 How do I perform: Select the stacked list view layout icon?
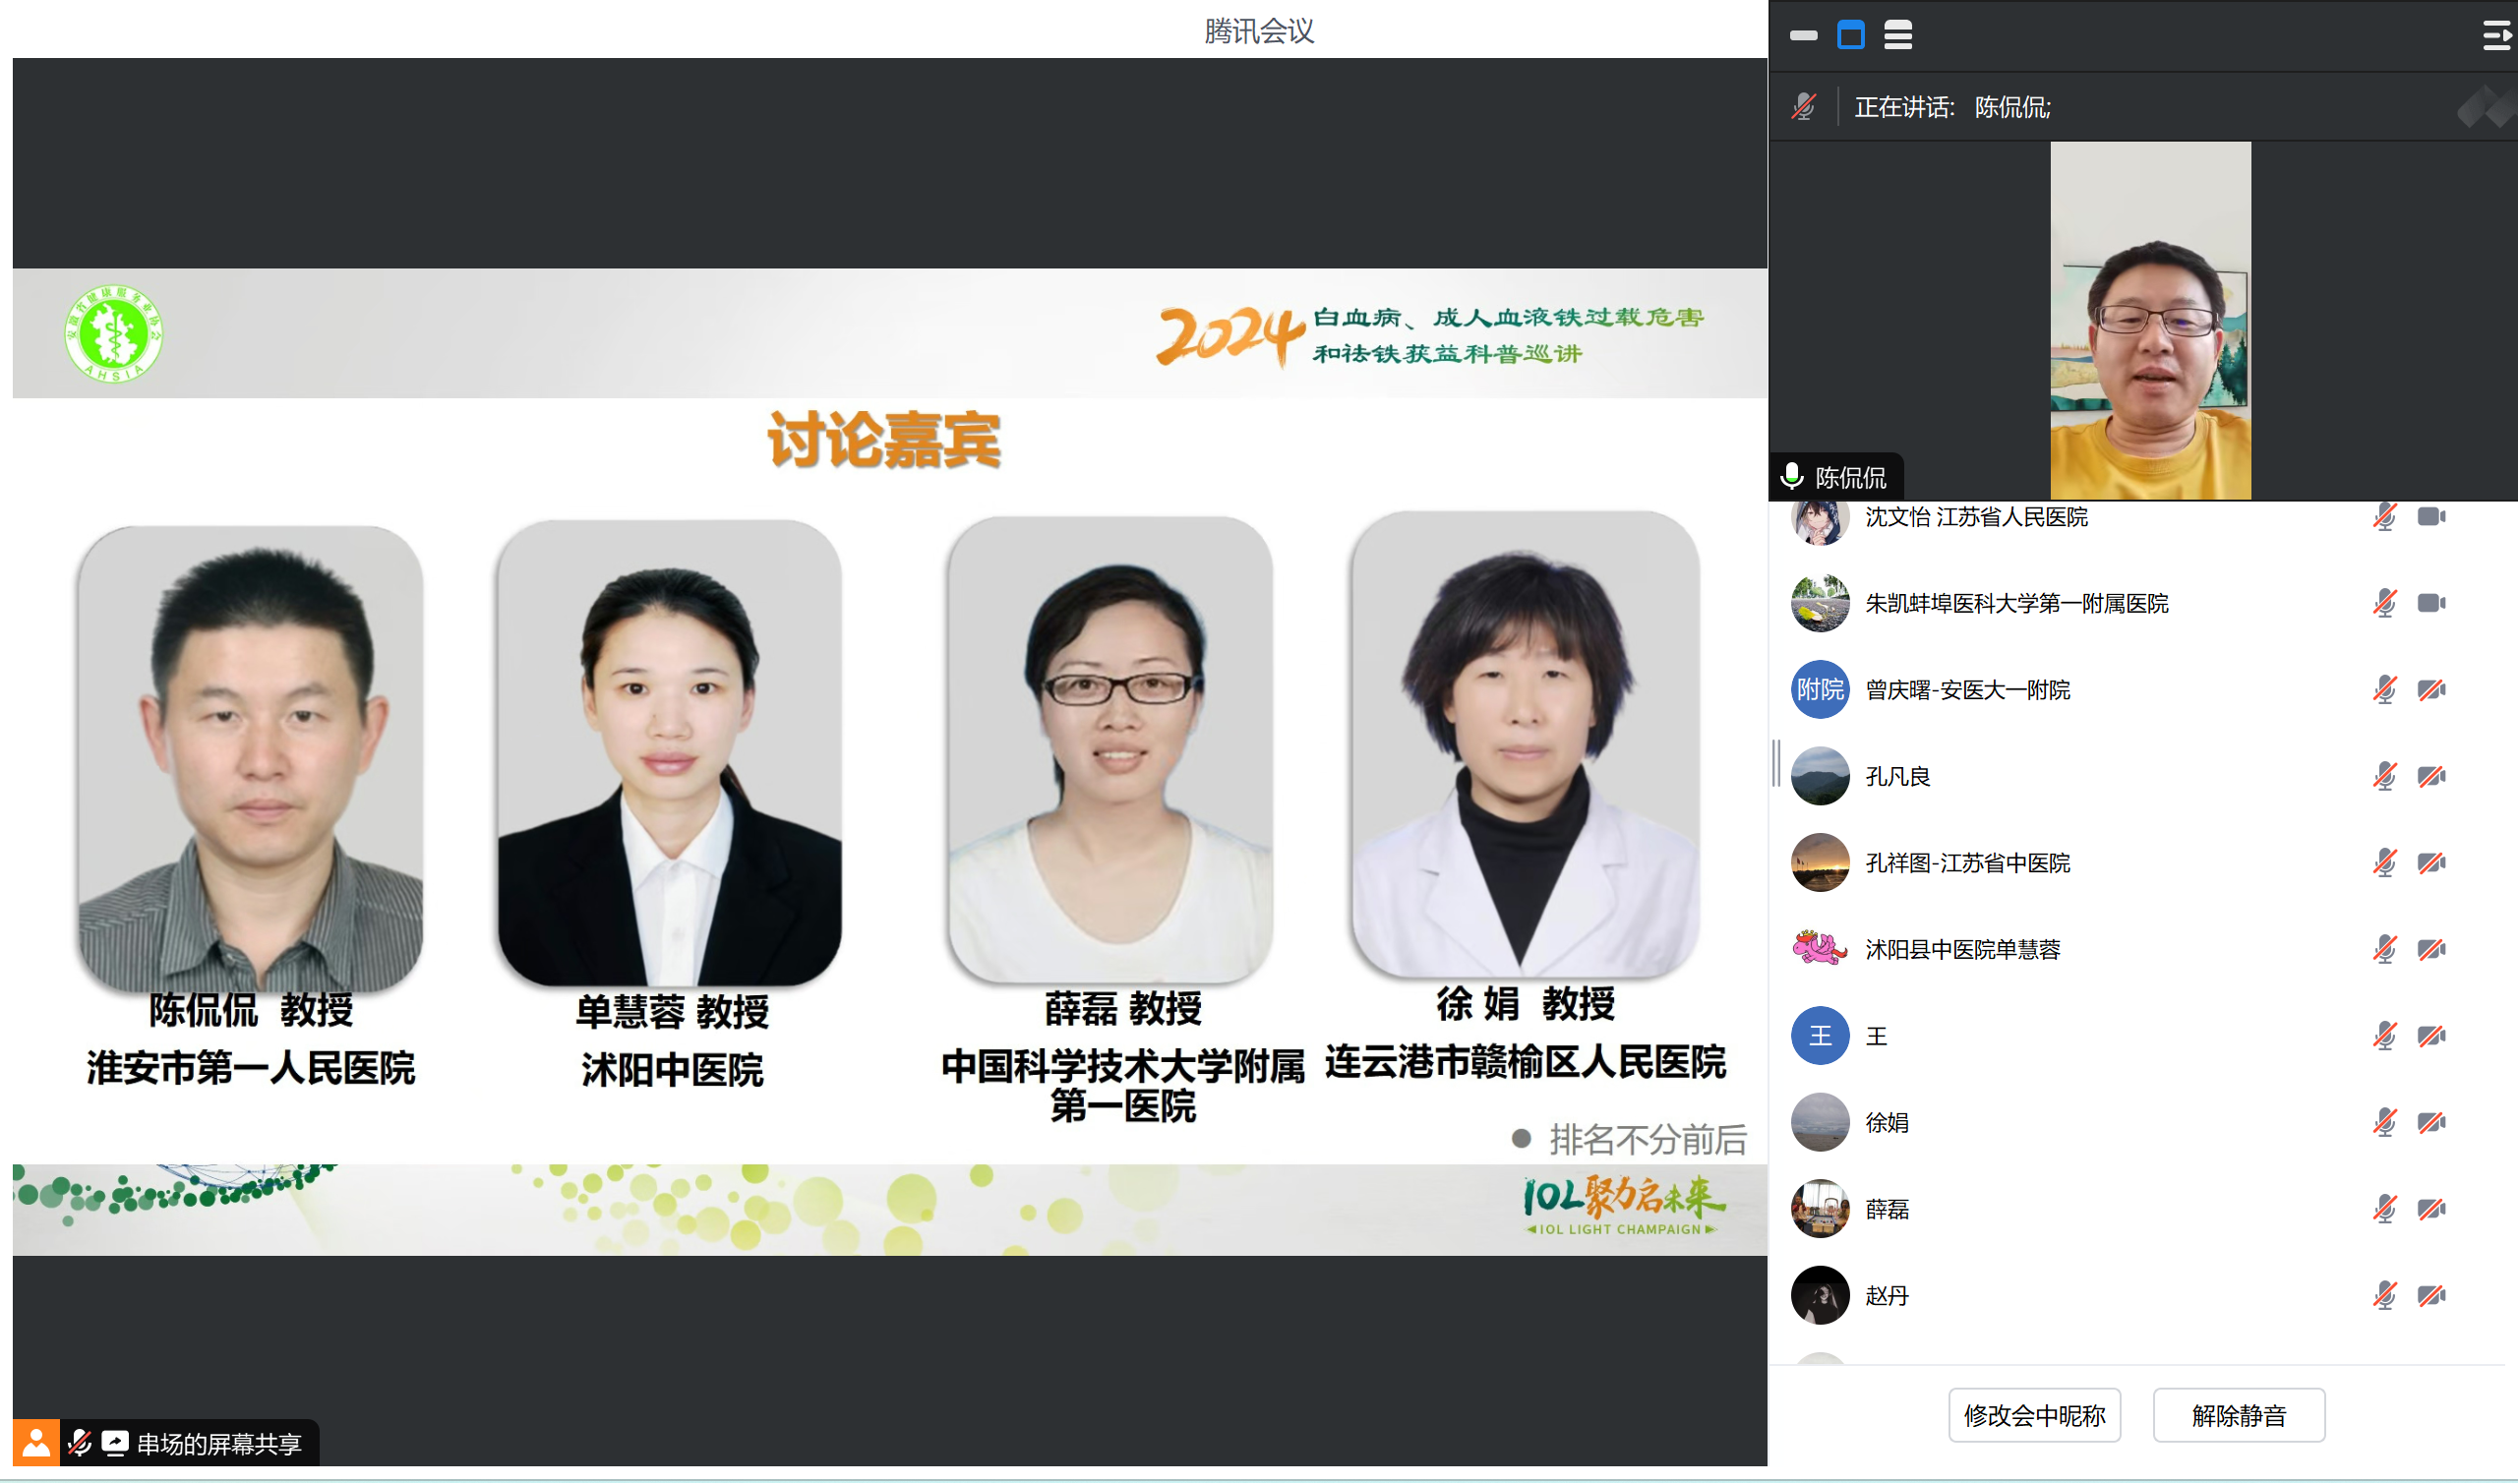(1897, 35)
